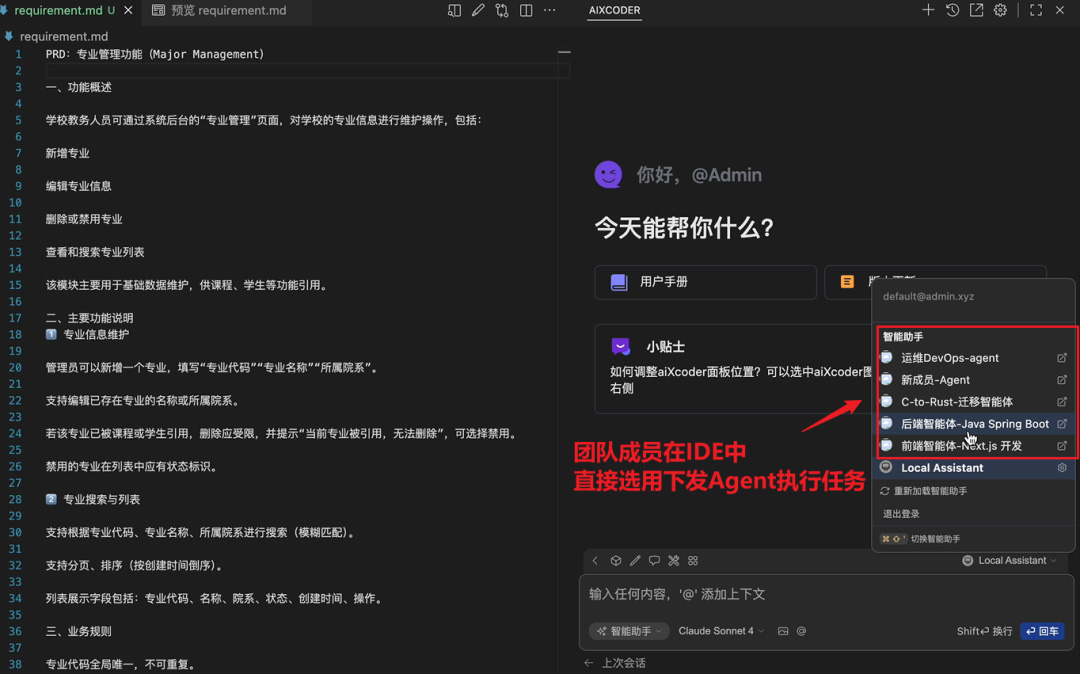Switch to the 预览 requirement.md tab
1080x674 pixels.
[229, 11]
